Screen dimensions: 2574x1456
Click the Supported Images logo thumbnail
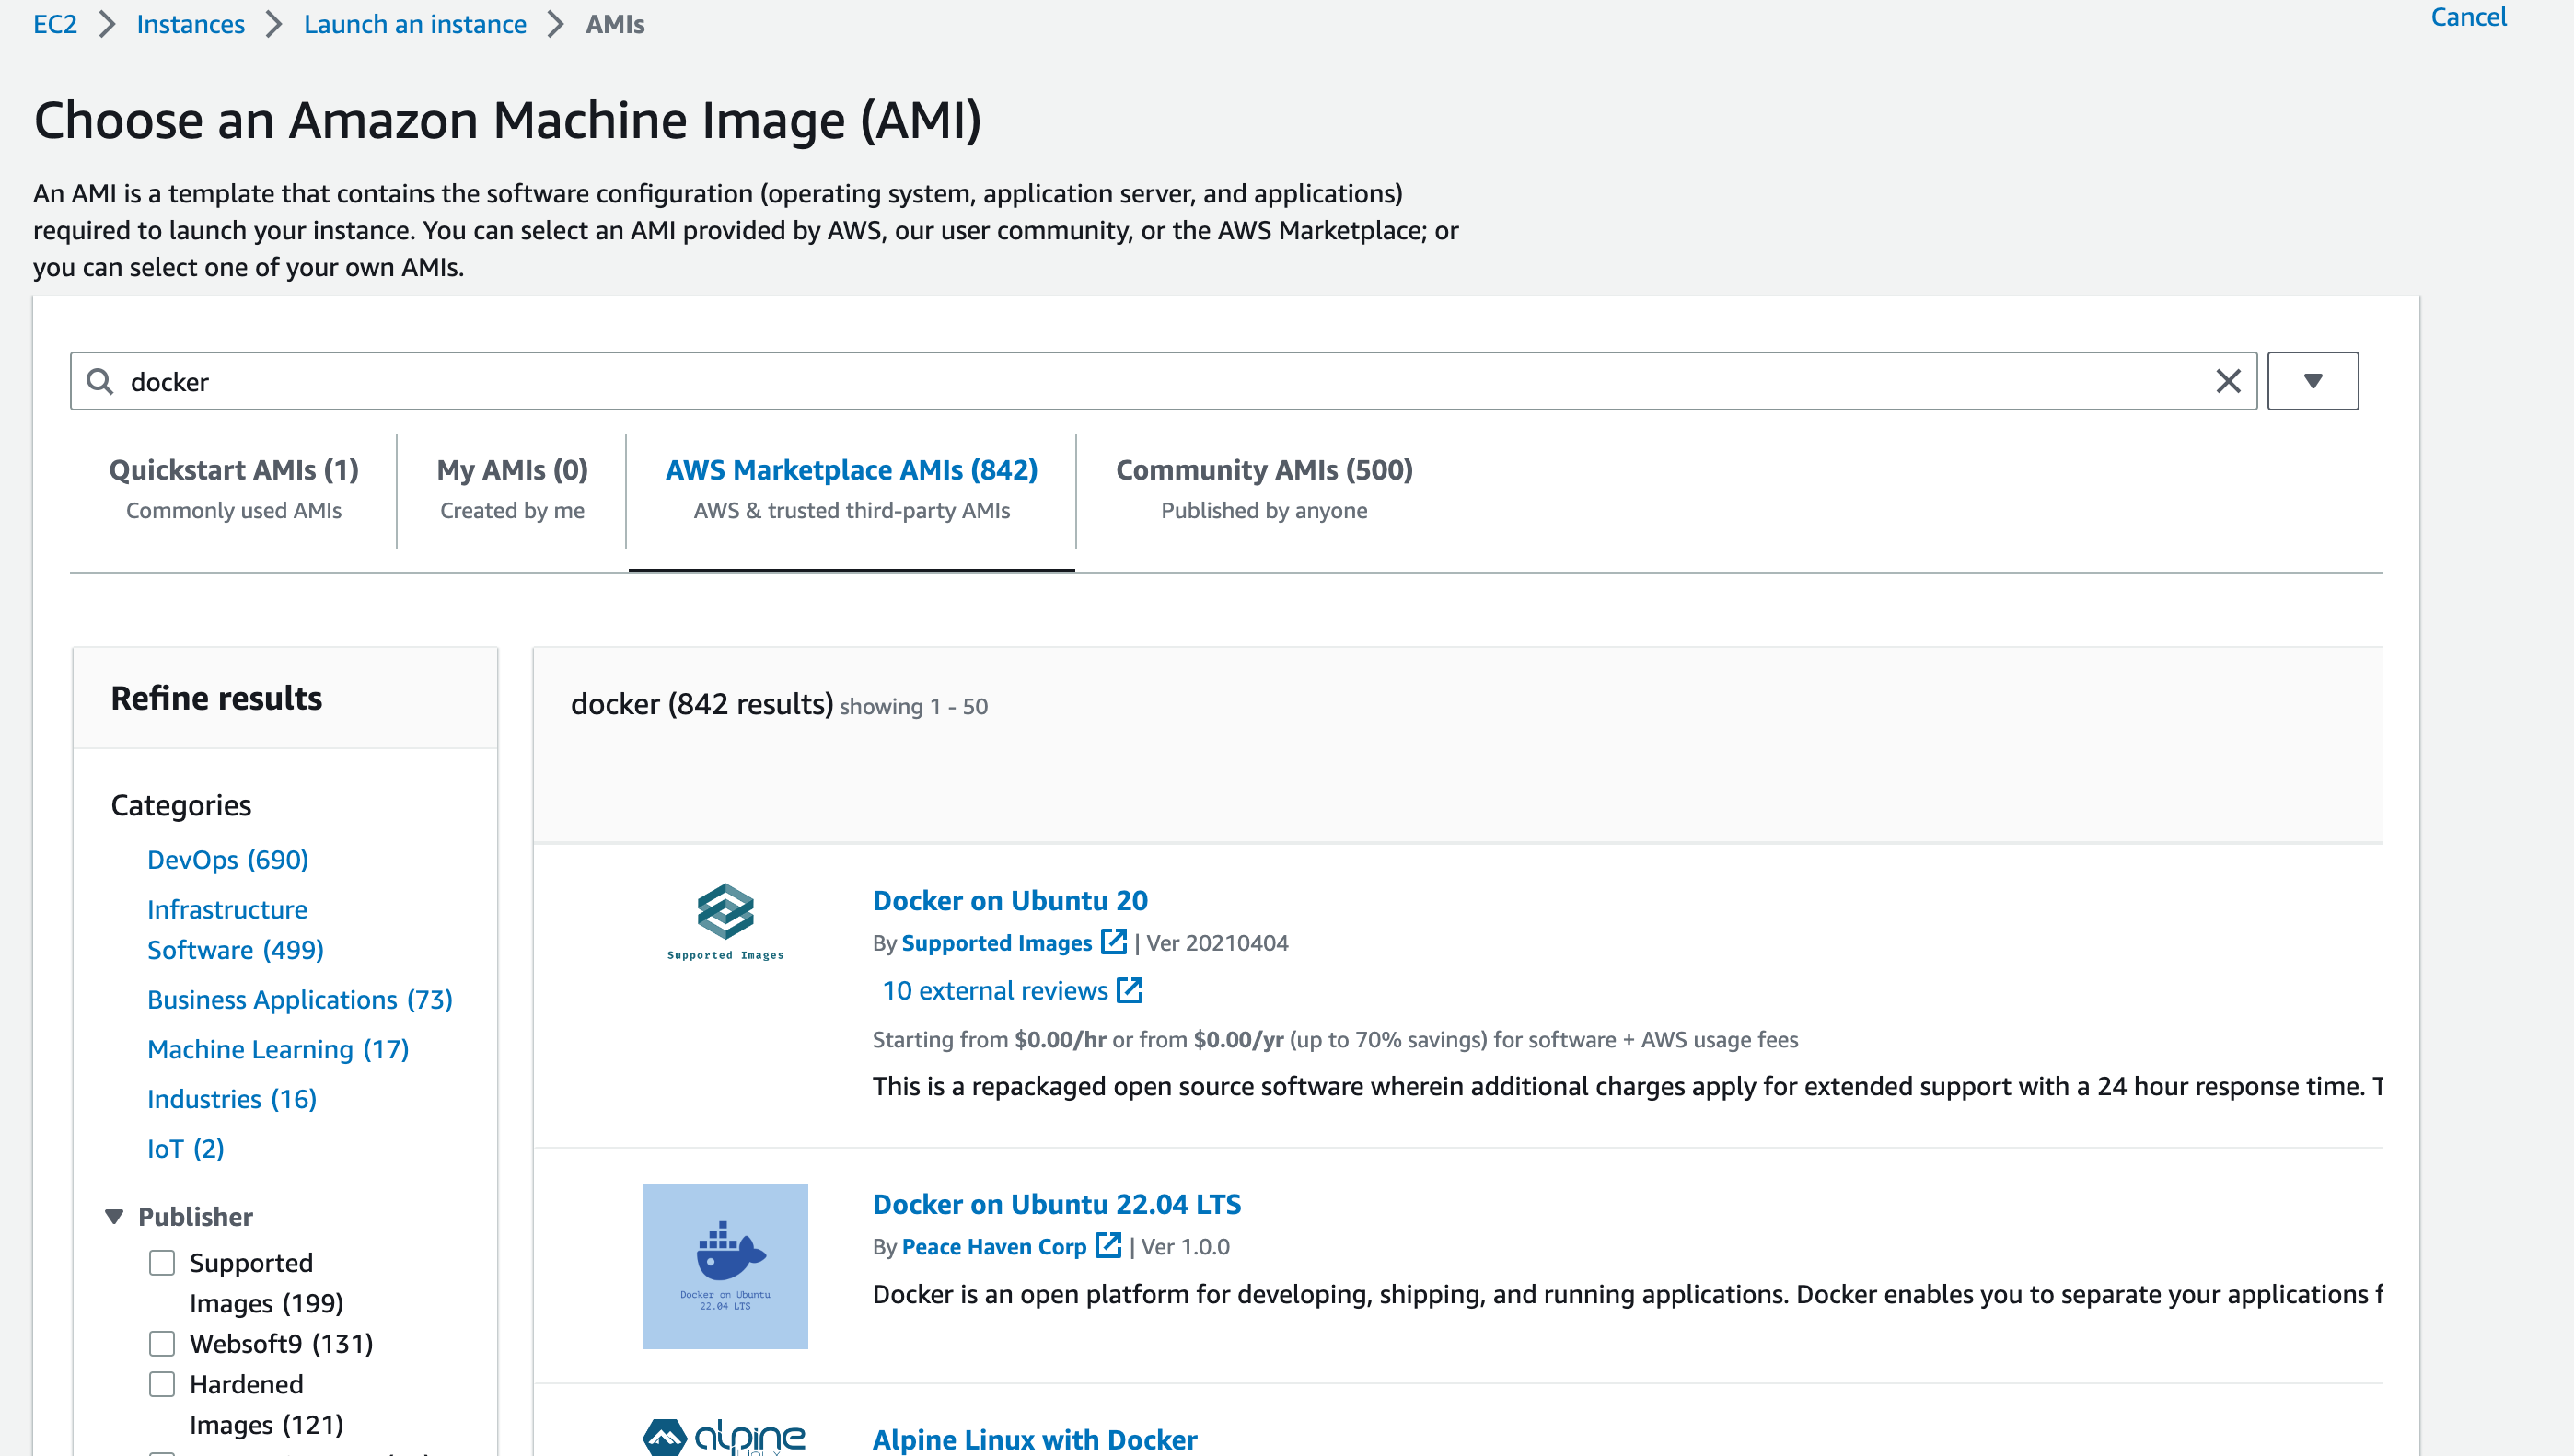click(725, 920)
